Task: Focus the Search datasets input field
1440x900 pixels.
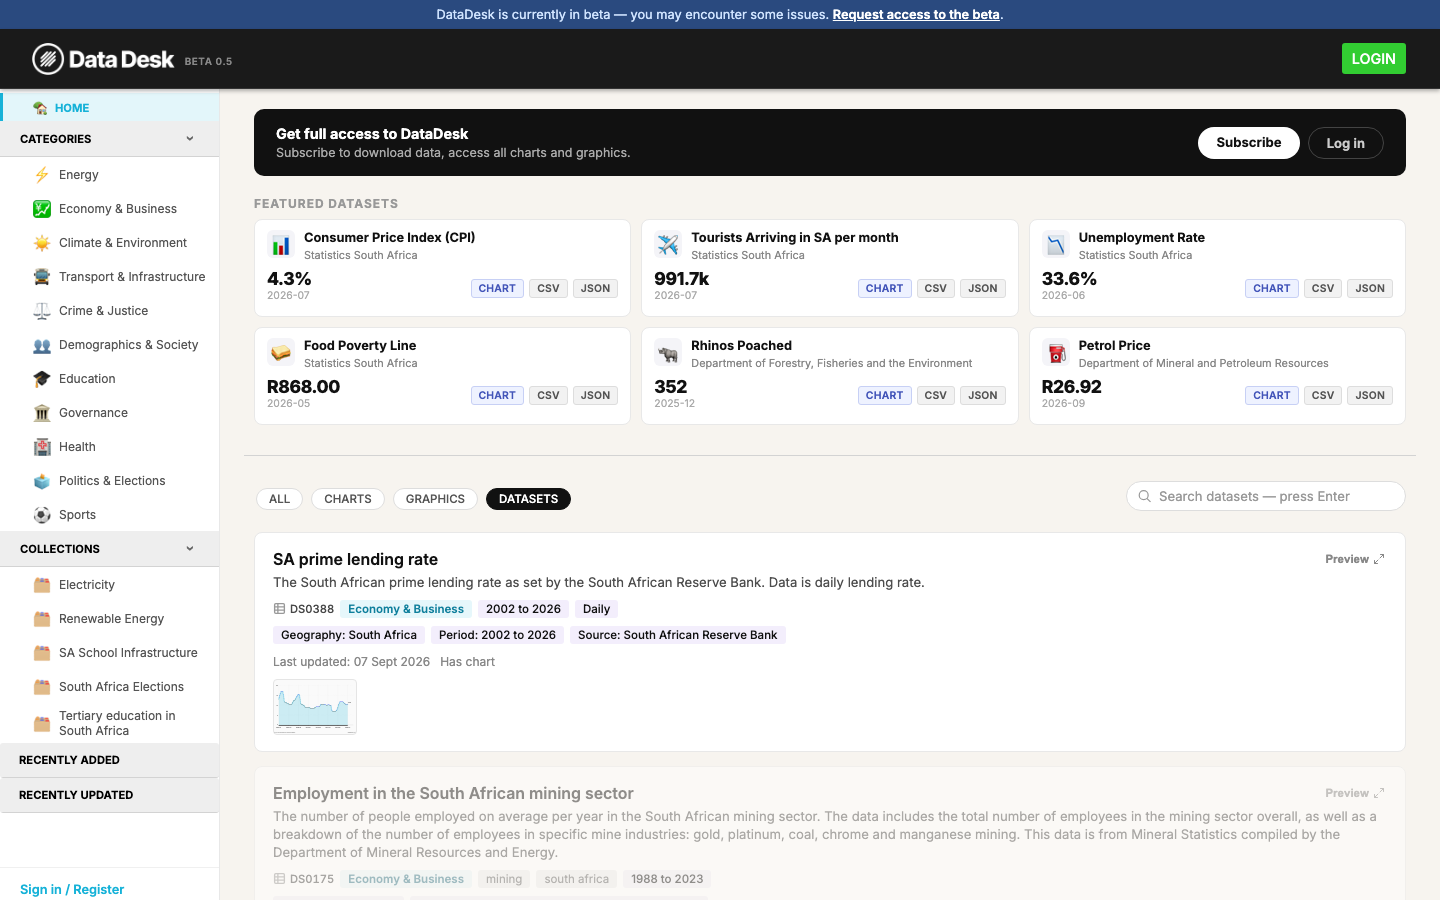Action: pyautogui.click(x=1266, y=496)
